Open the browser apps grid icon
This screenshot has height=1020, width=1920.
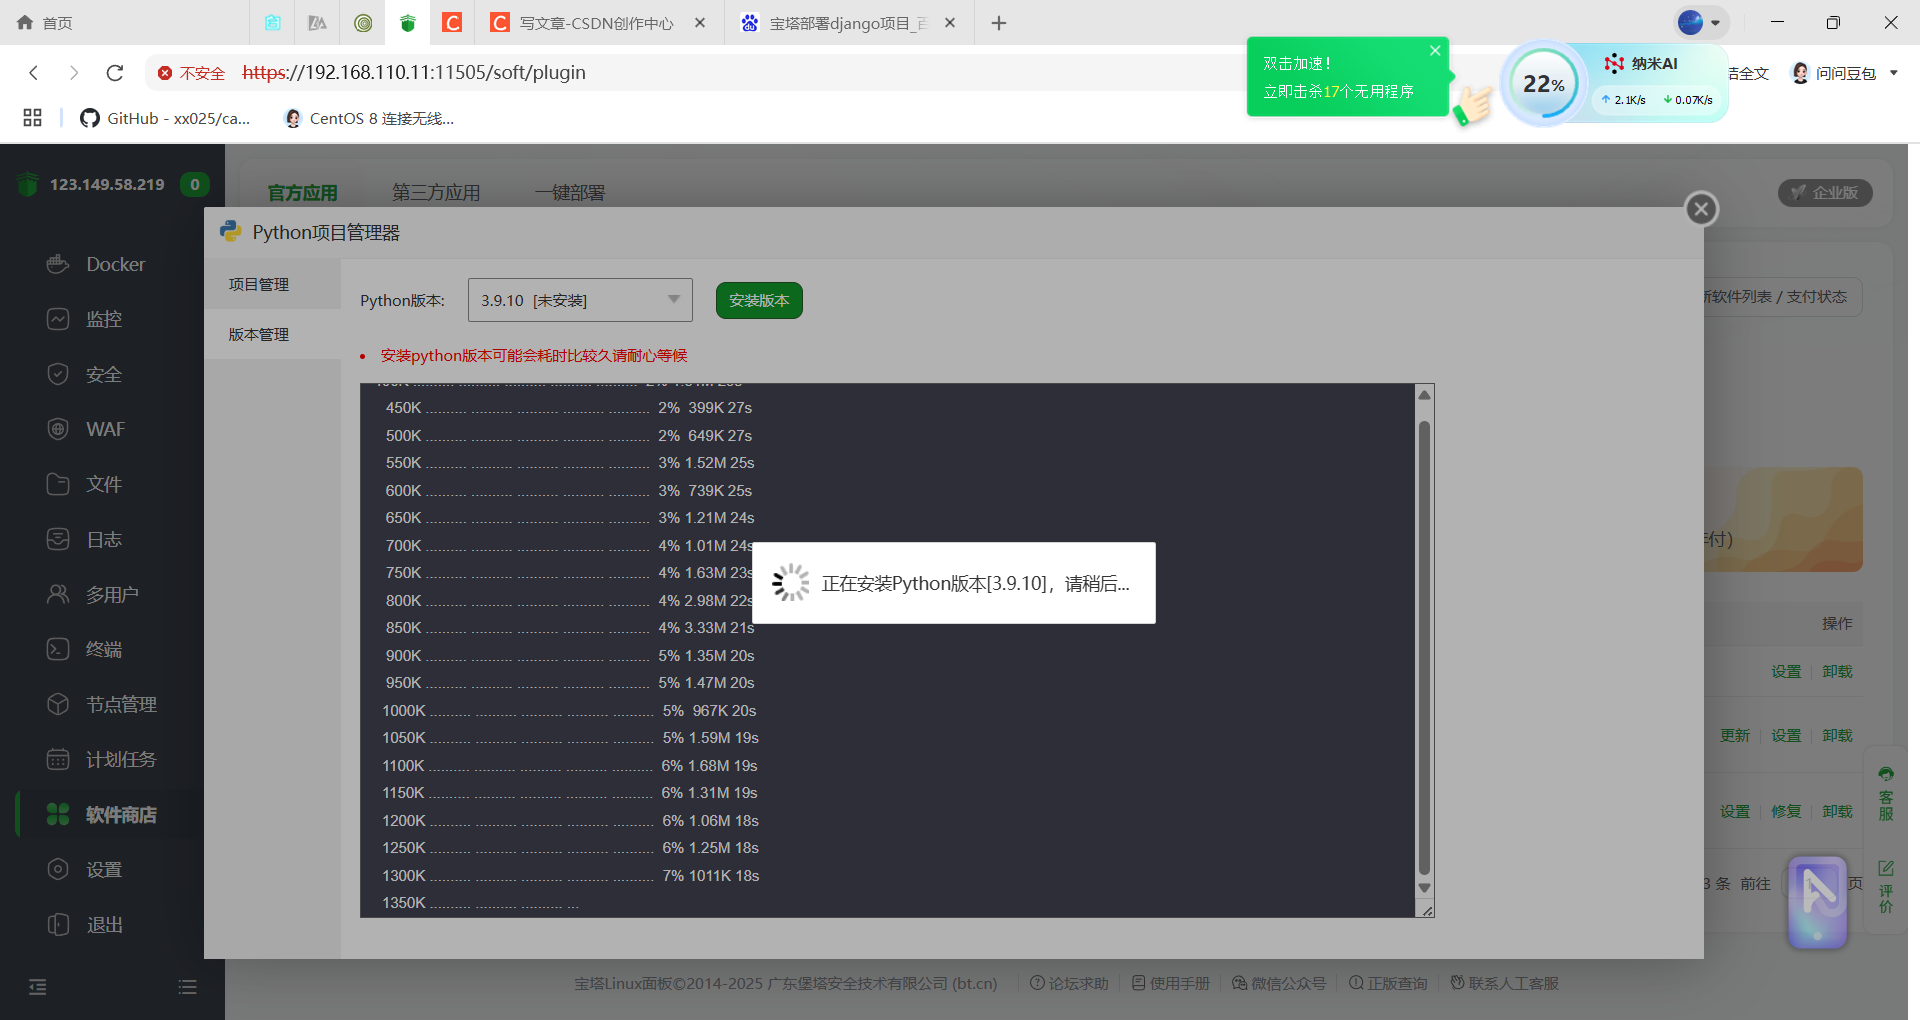(32, 118)
